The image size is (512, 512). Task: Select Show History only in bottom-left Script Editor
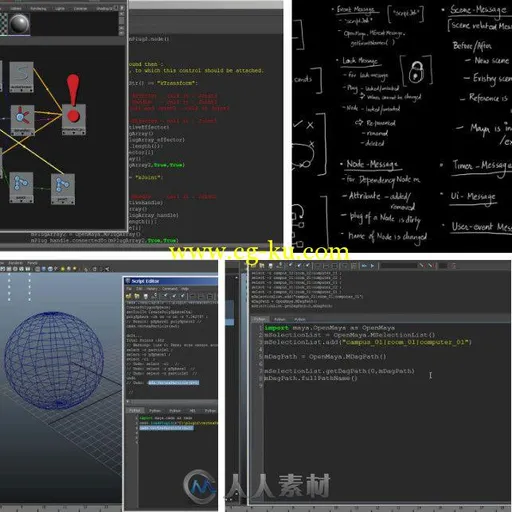point(193,296)
